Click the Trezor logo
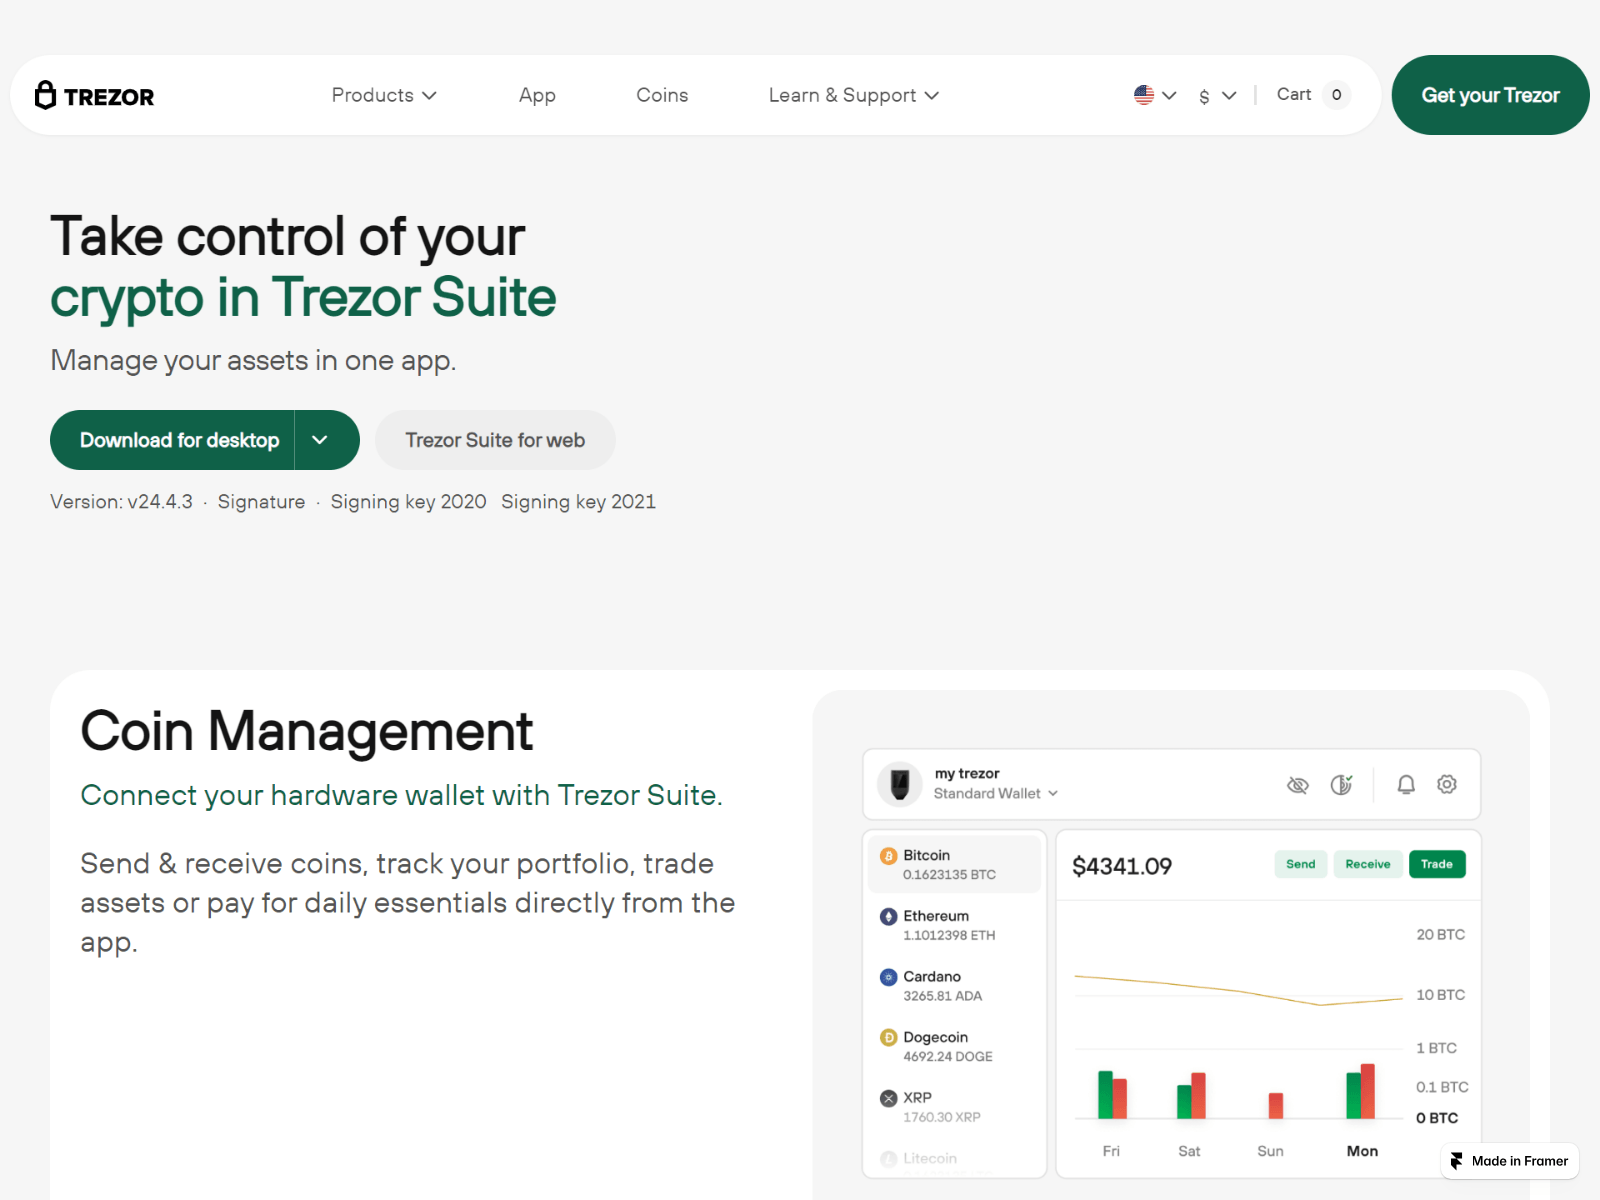Screen dimensions: 1600x1200 click(x=95, y=96)
